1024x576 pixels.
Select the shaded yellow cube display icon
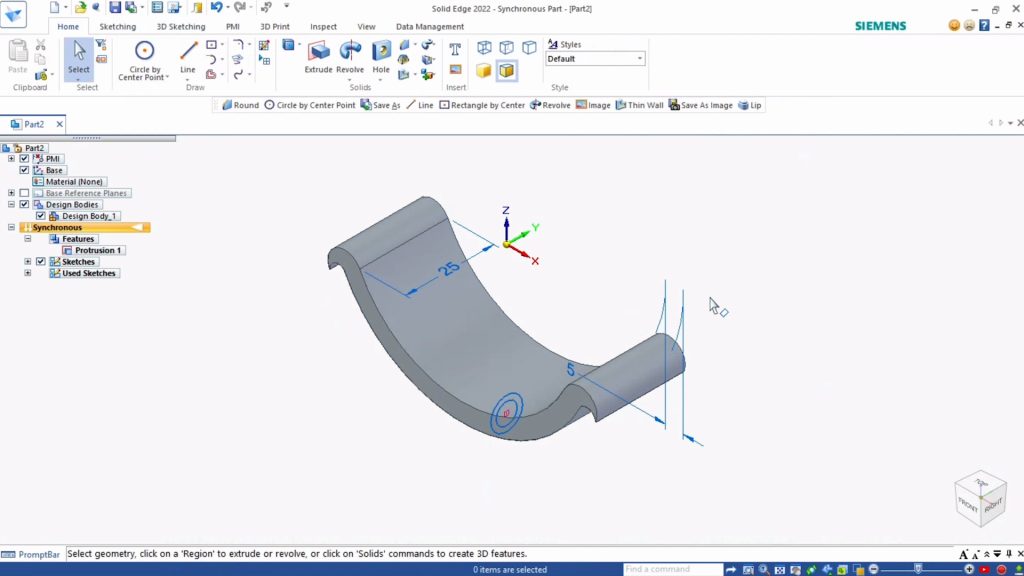click(x=484, y=71)
